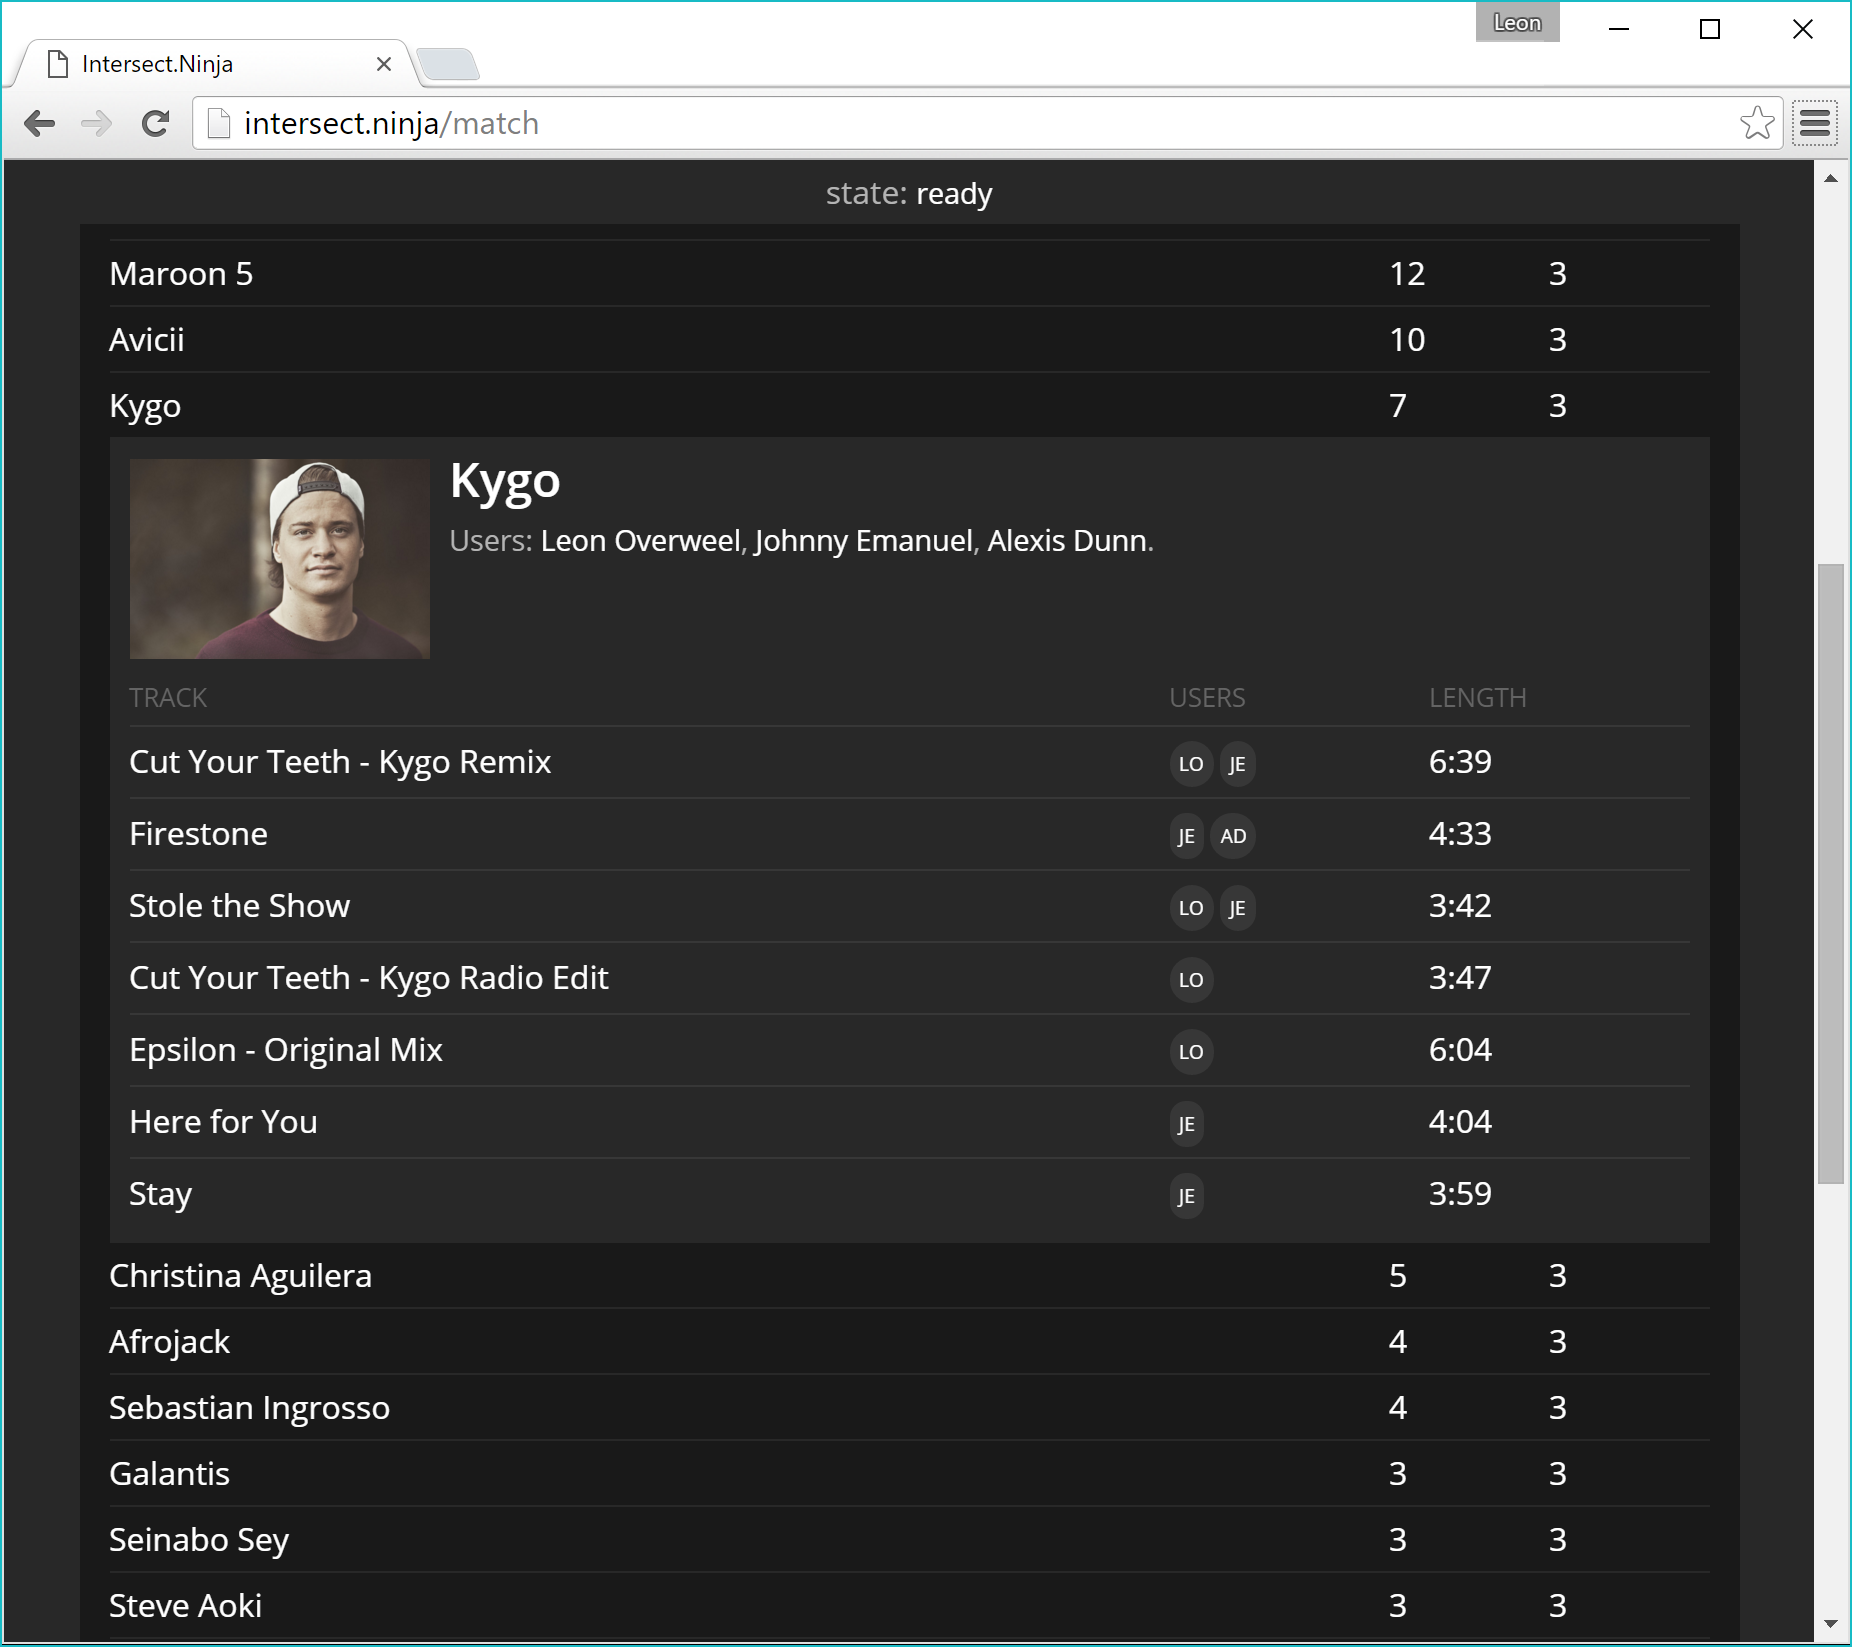Image resolution: width=1852 pixels, height=1647 pixels.
Task: Click the JE badge on Here for You
Action: (x=1186, y=1124)
